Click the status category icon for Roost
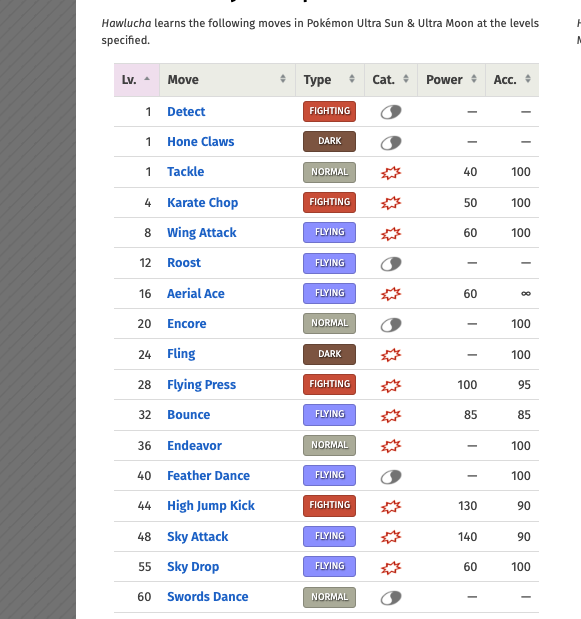581x619 pixels. (391, 264)
